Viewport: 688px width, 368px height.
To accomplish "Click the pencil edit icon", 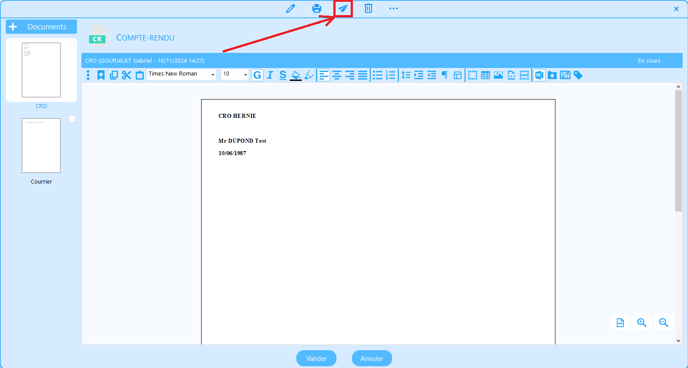I will (x=290, y=8).
